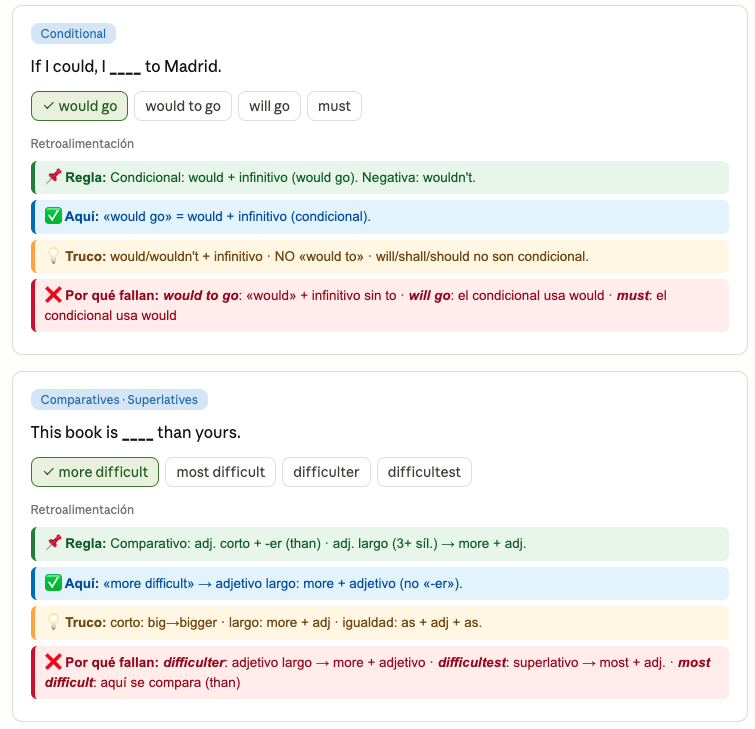This screenshot has width=755, height=729.
Task: Click the pushpin icon in Comparativo Regla
Action: tap(53, 543)
